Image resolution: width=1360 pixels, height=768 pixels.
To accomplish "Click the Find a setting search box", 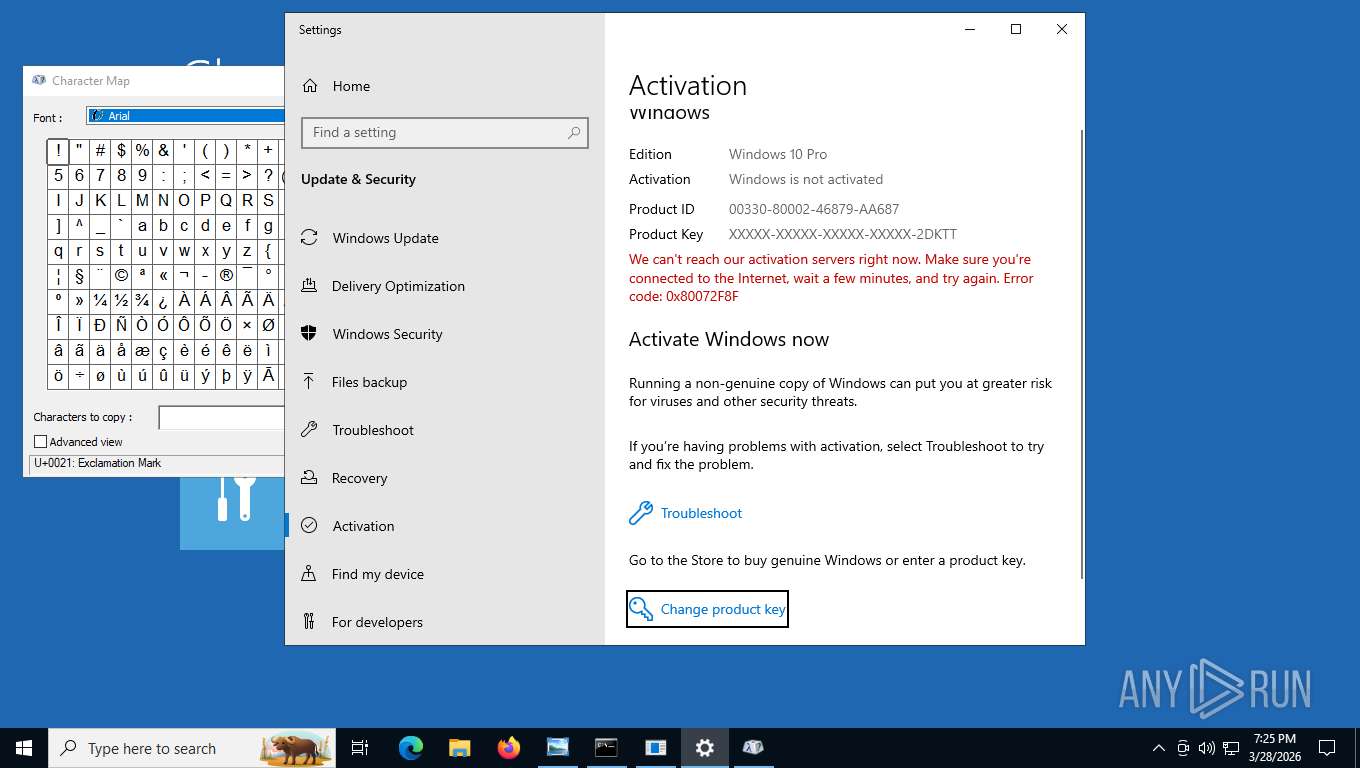I will pyautogui.click(x=444, y=132).
